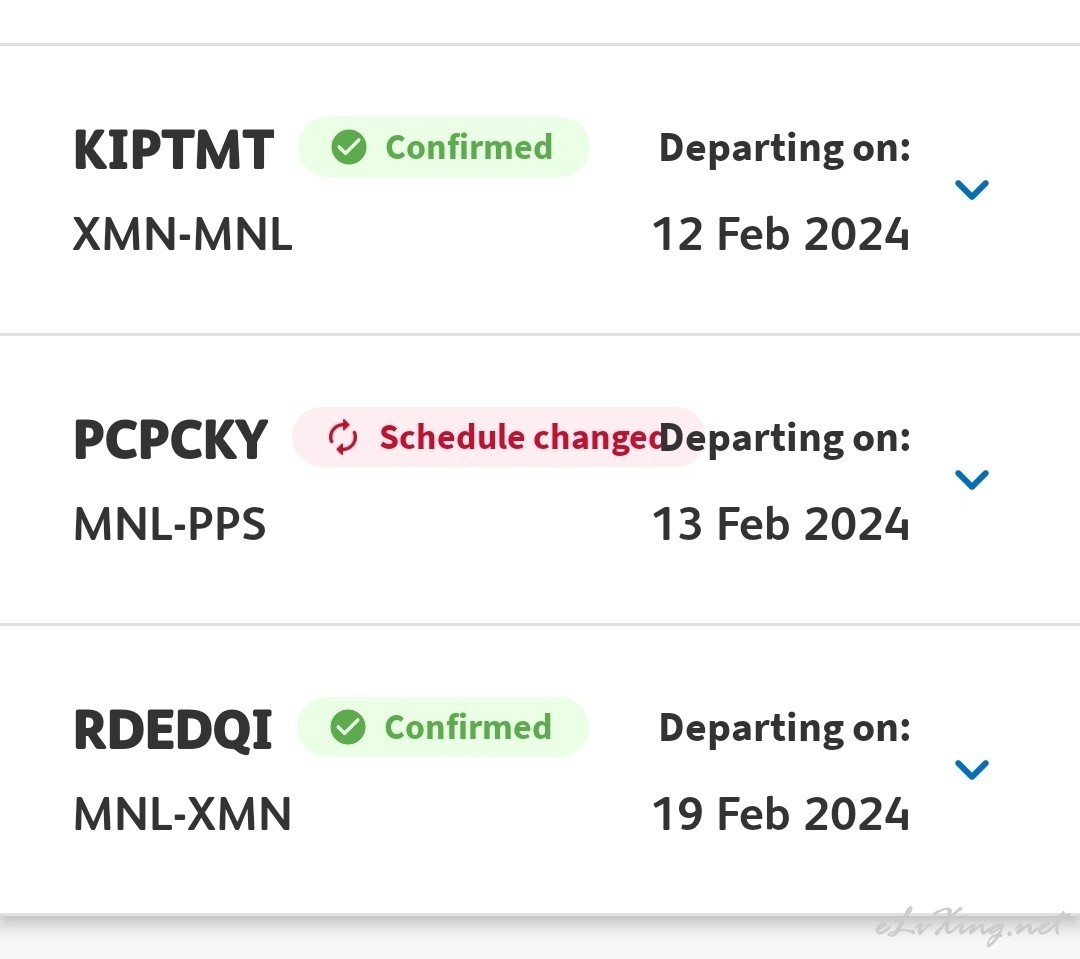Open booking reference PCPCKY
Image resolution: width=1080 pixels, height=959 pixels.
[x=170, y=440]
